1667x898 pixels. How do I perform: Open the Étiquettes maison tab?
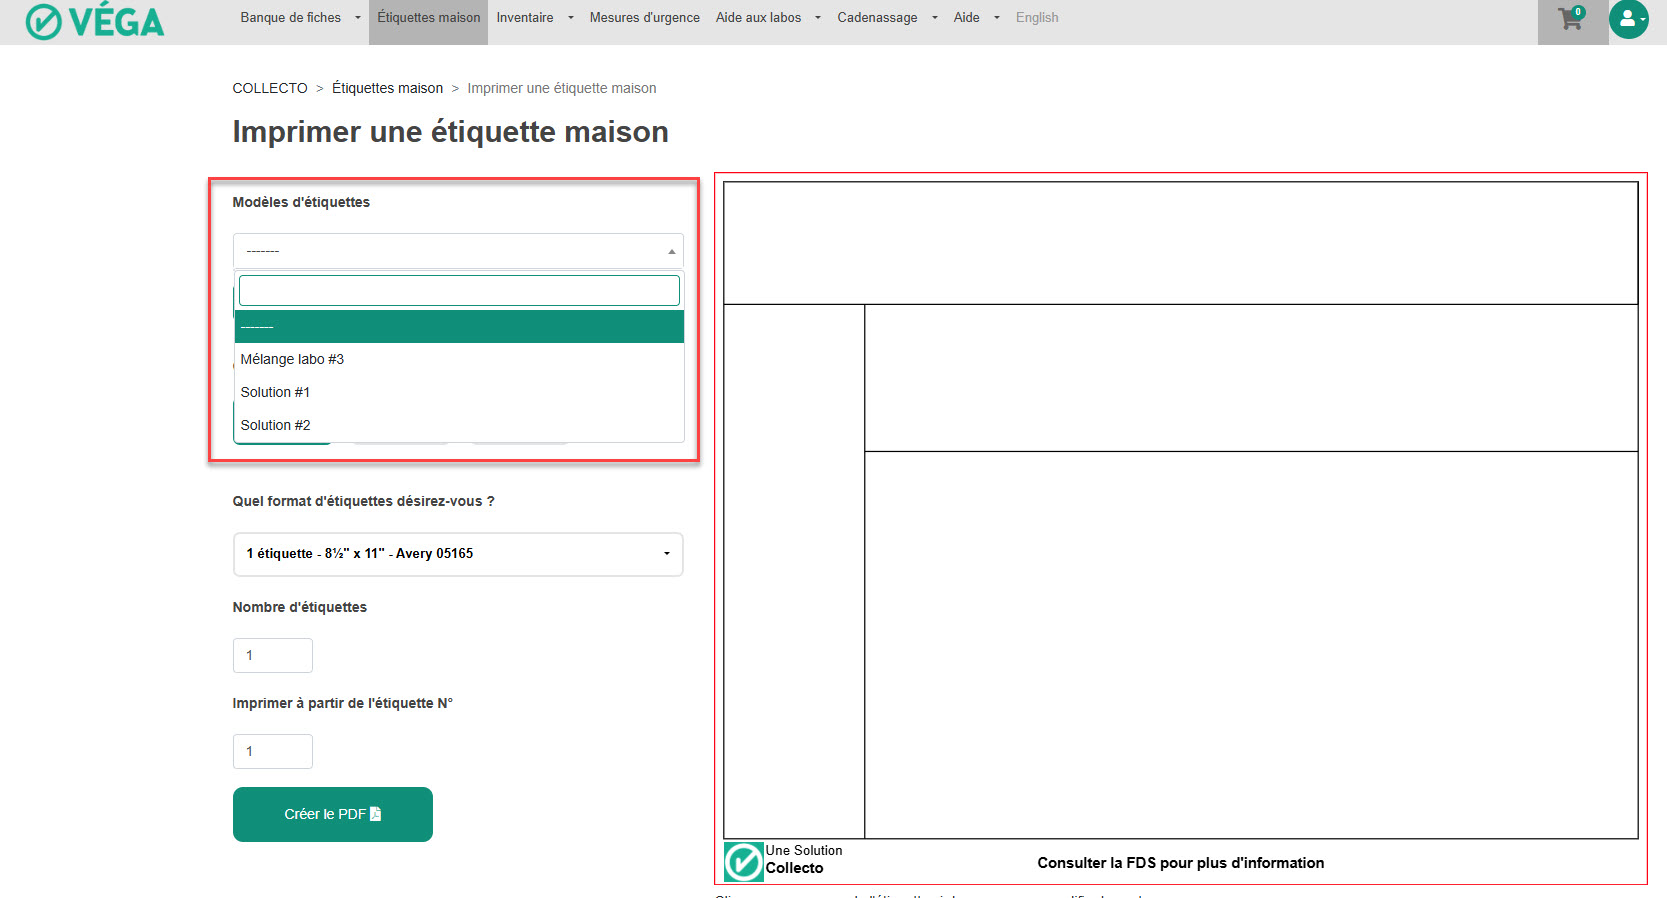(428, 18)
